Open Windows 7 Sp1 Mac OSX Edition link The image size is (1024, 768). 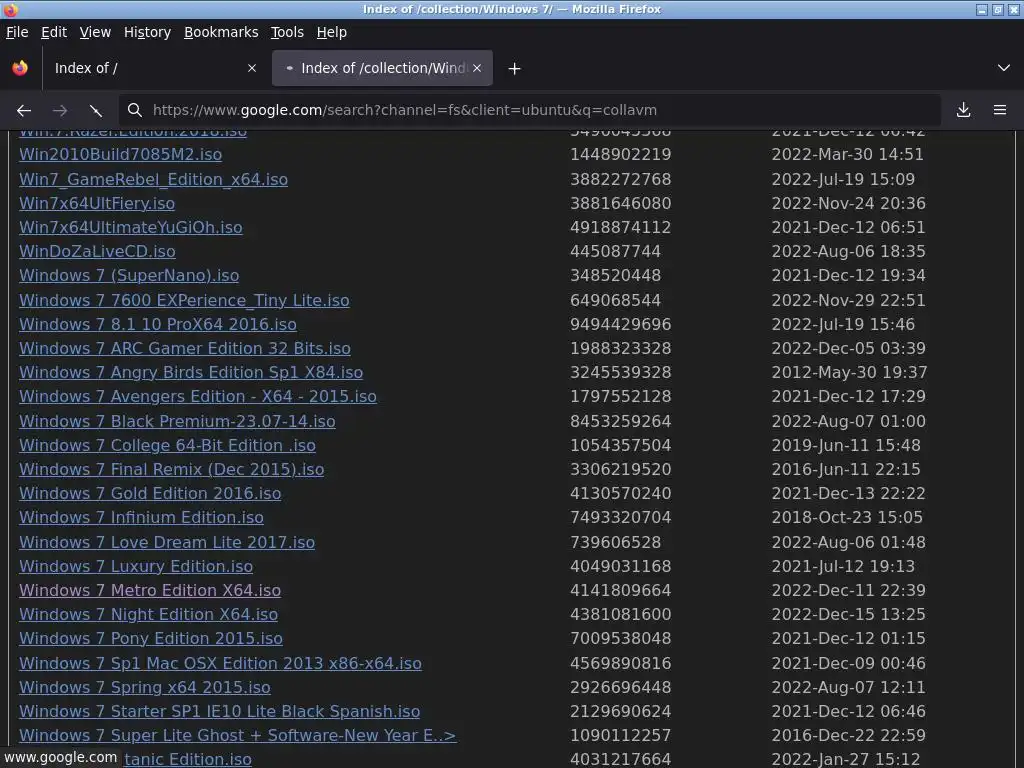[221, 664]
